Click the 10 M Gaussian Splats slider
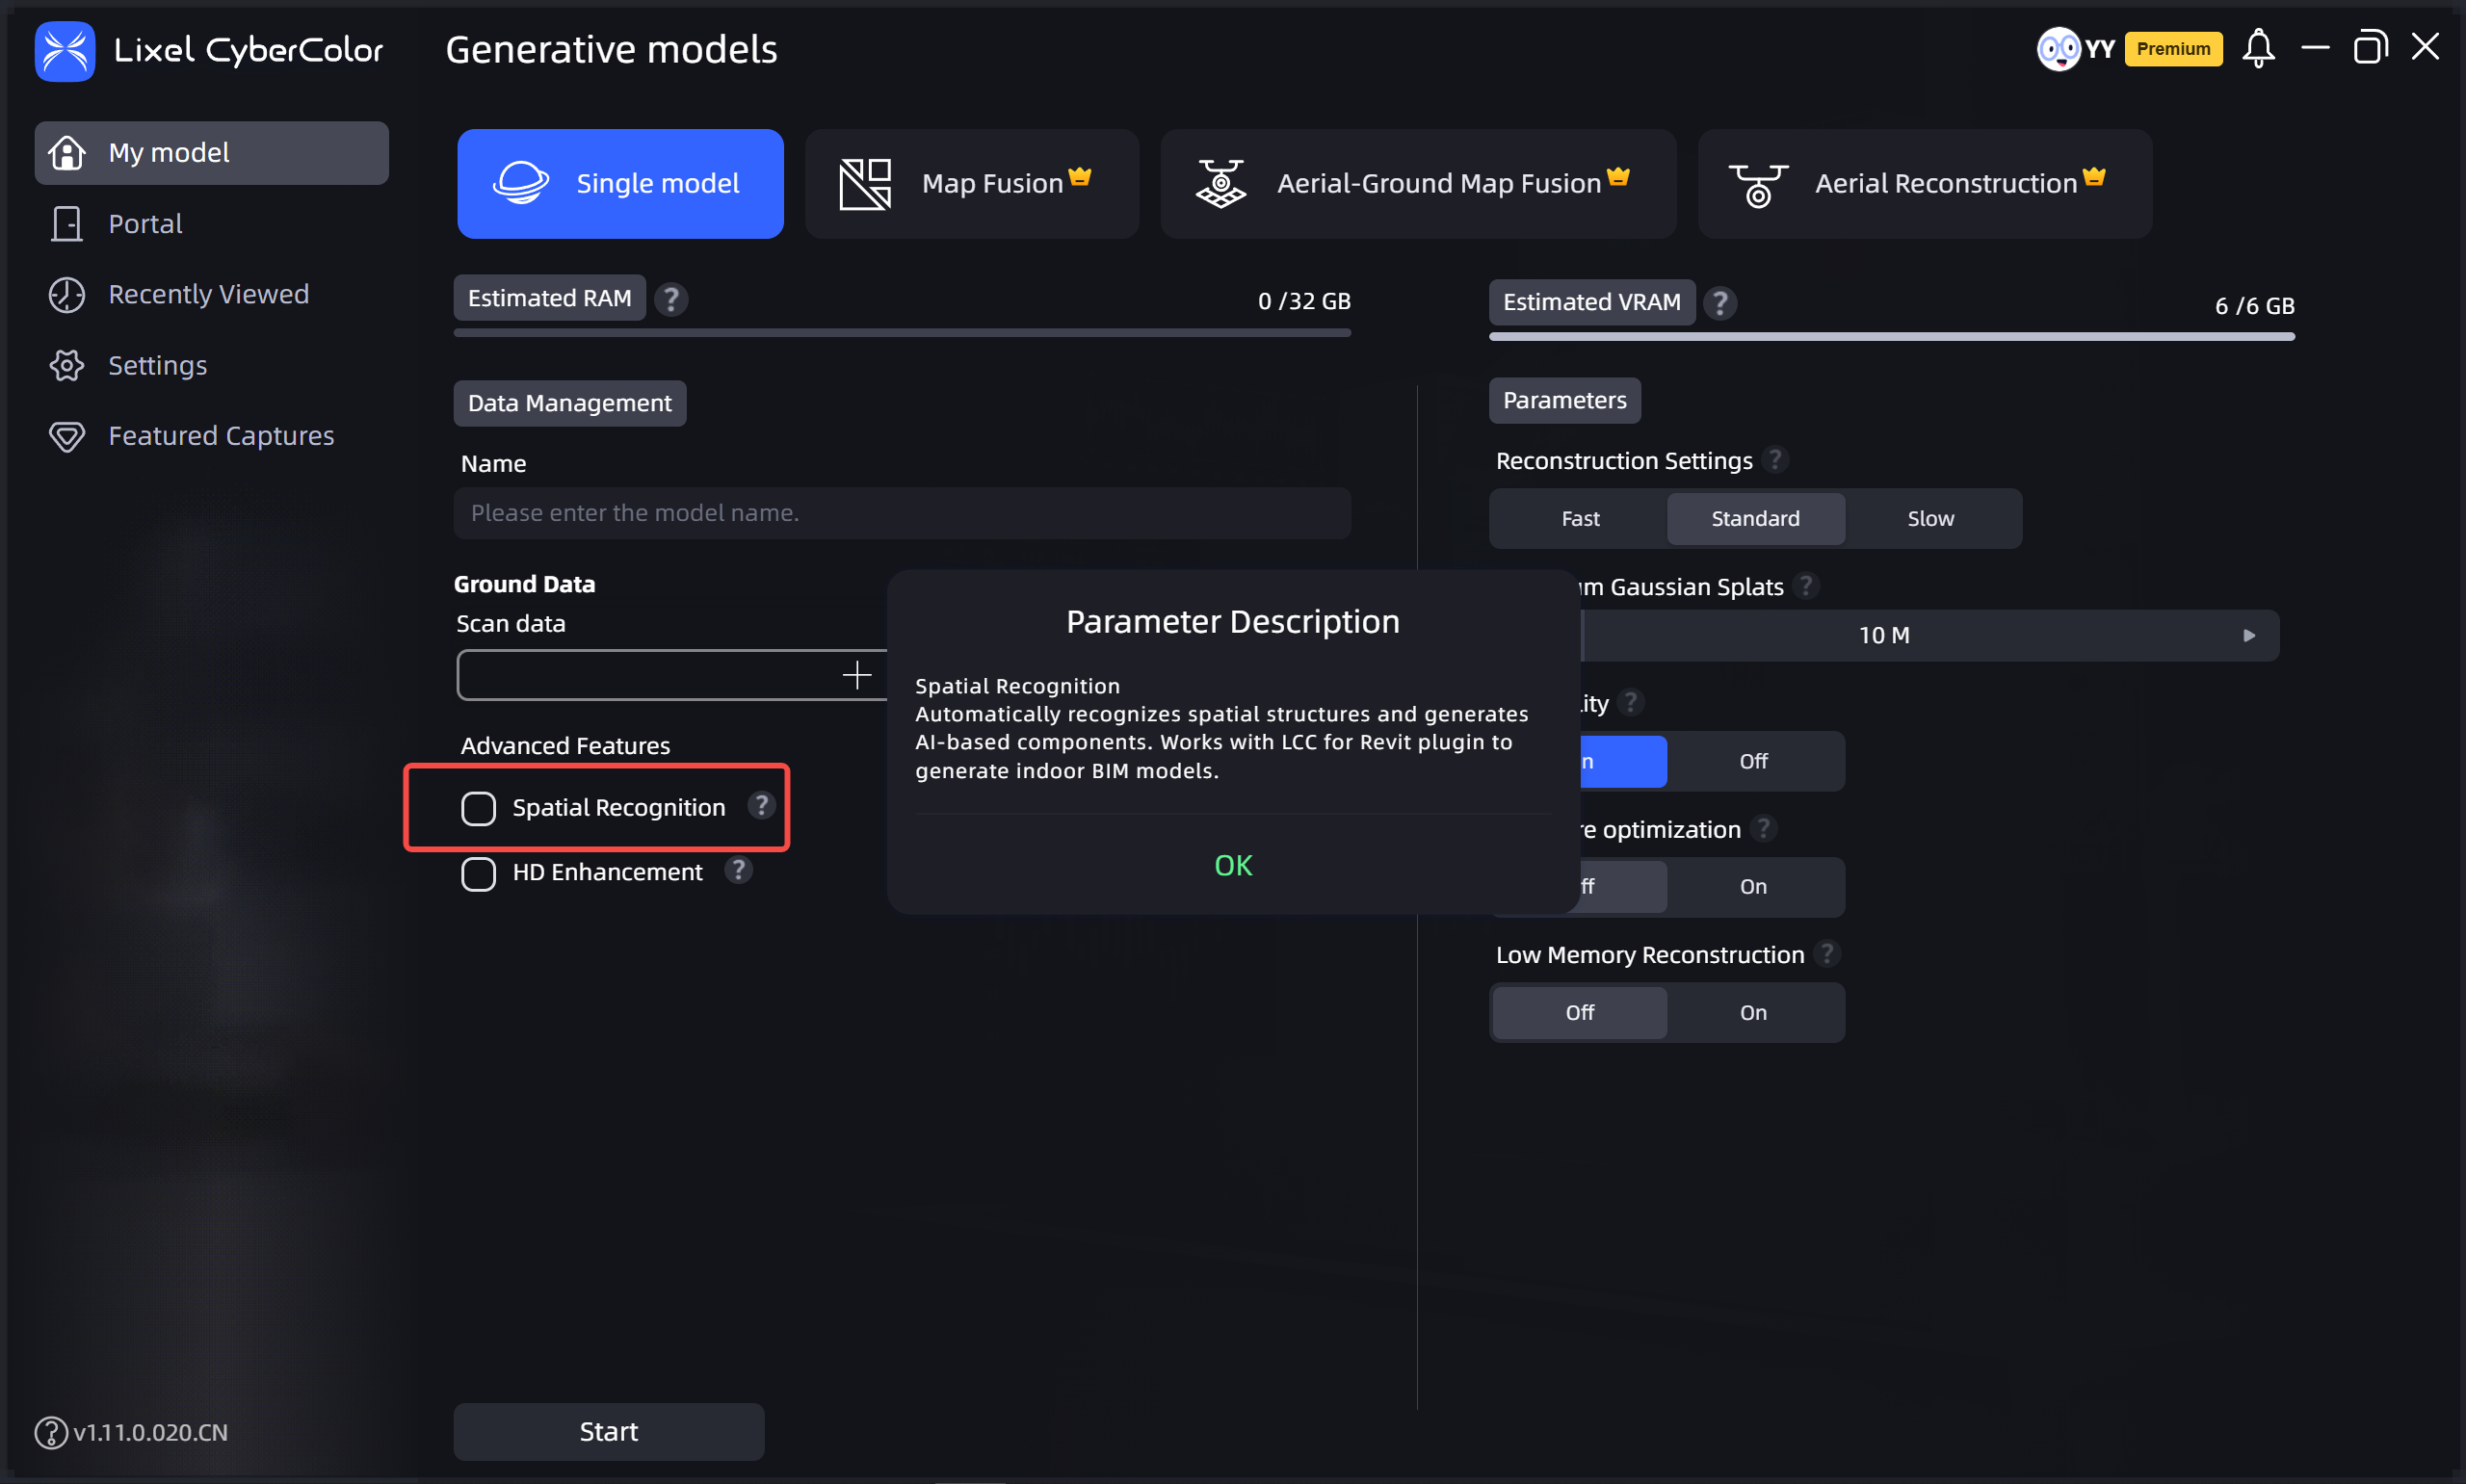Screen dimensions: 2466x1484 click(1930, 635)
